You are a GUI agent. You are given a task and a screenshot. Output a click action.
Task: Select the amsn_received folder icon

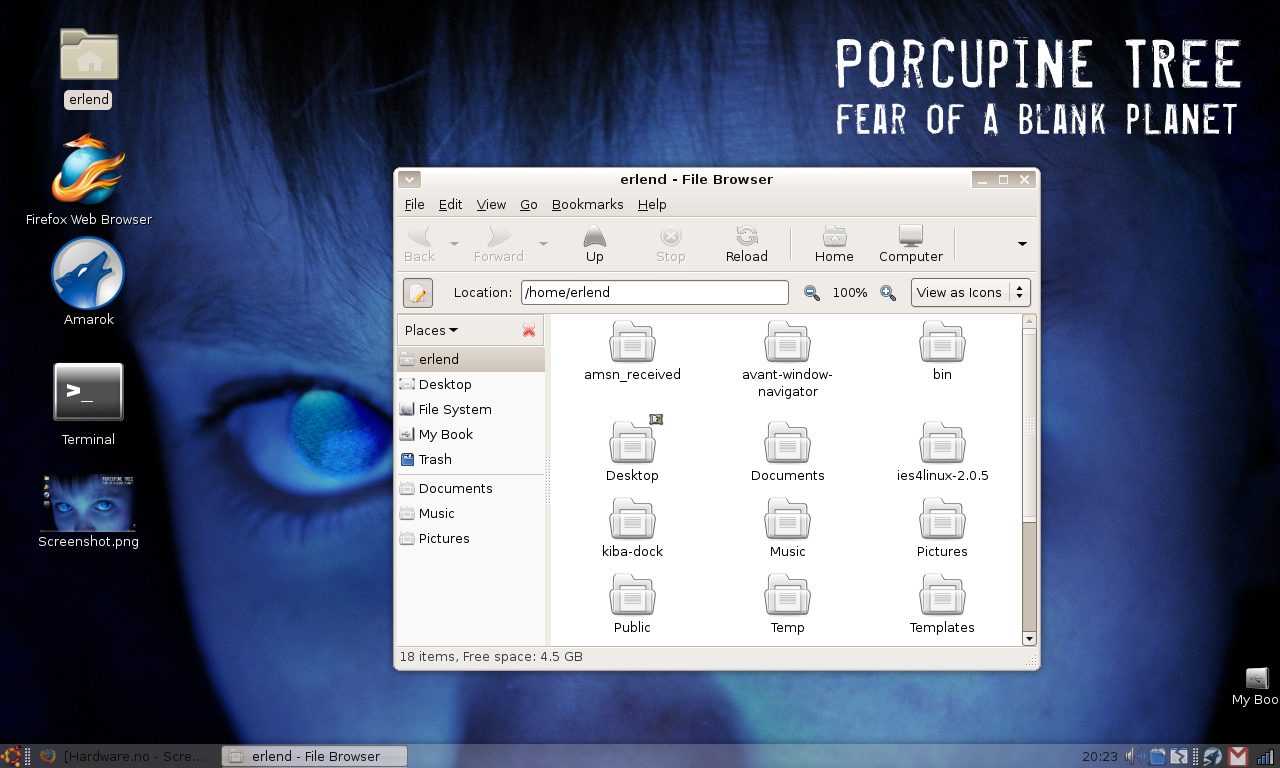632,351
